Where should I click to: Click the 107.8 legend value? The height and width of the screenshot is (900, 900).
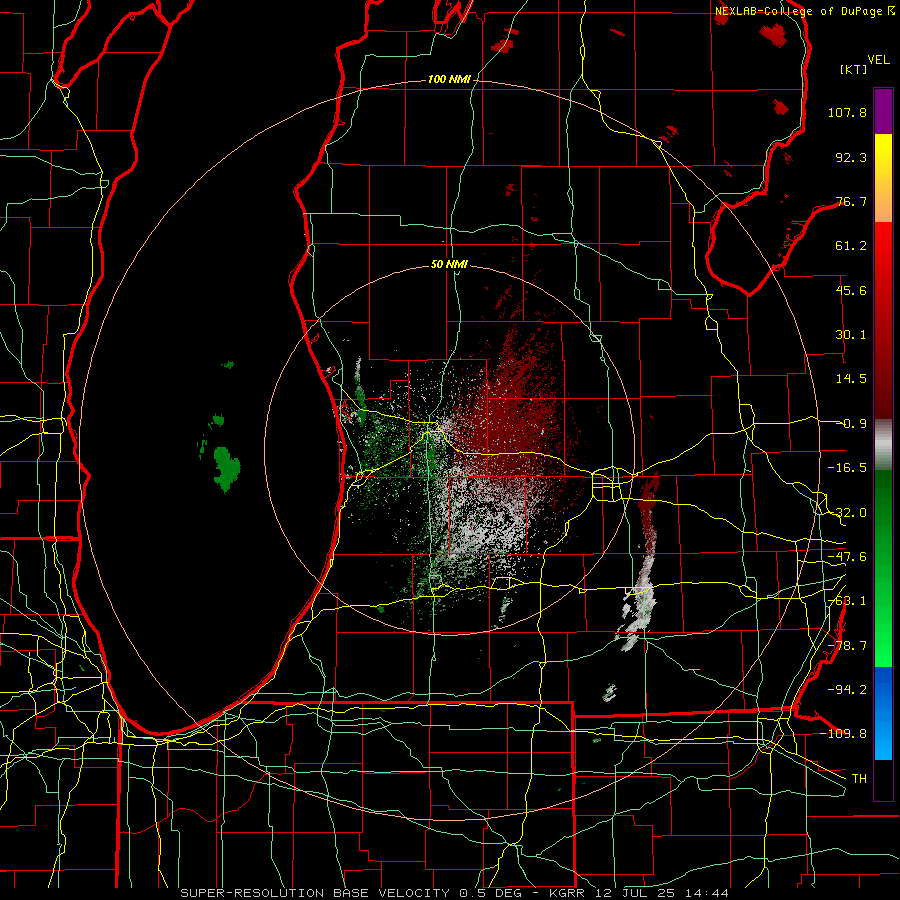click(847, 112)
